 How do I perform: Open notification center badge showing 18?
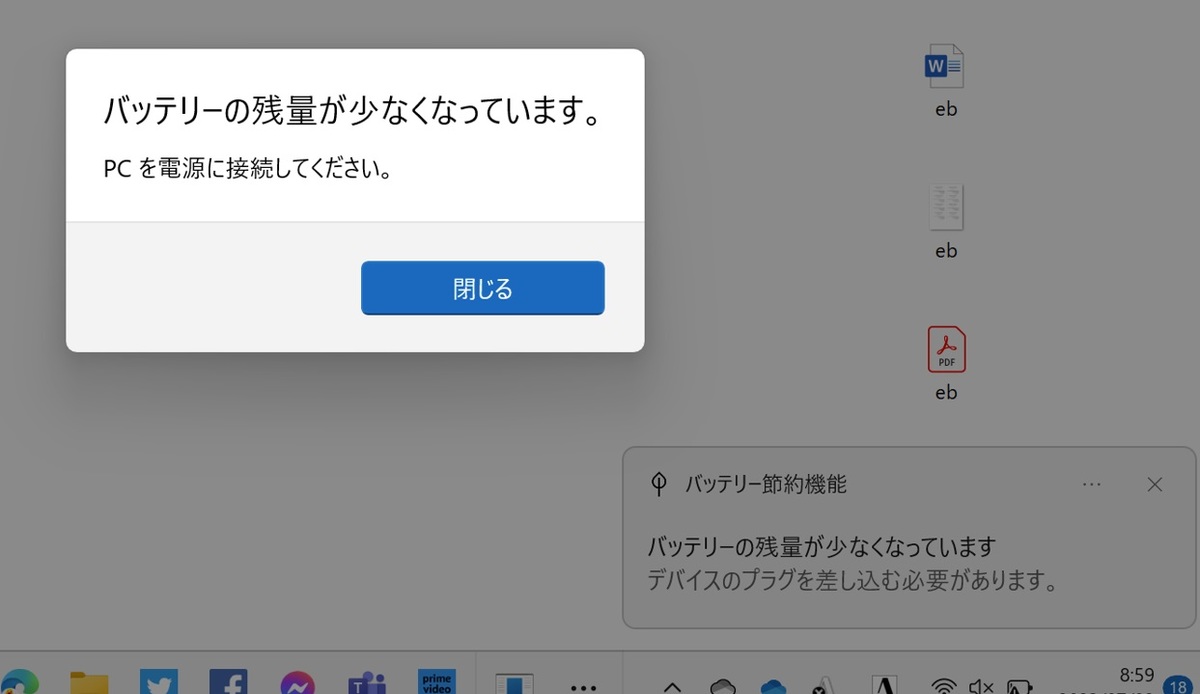point(1179,684)
